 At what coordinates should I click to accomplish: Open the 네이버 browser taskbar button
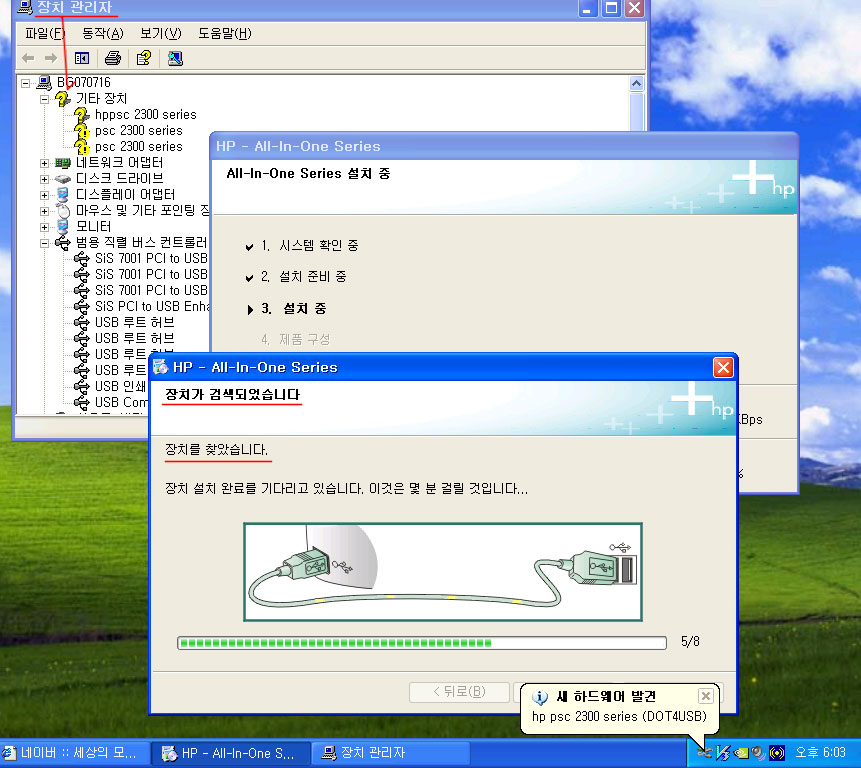[x=75, y=753]
